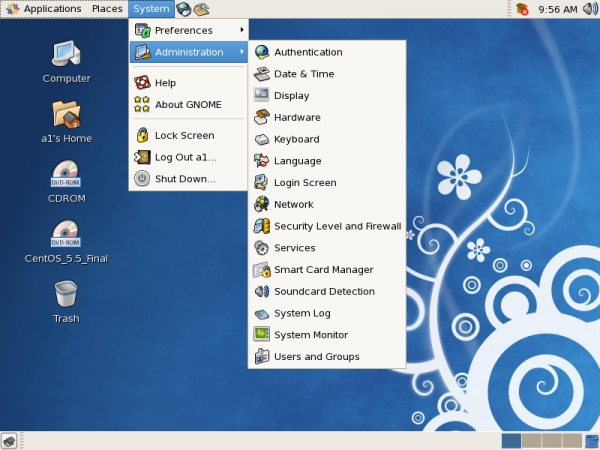Switch to the third workspace
Viewport: 600px width, 450px height.
551,441
